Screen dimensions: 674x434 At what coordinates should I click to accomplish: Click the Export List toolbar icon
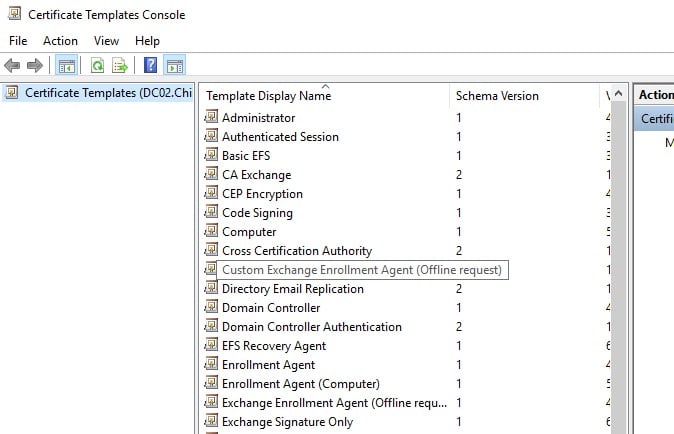click(120, 66)
